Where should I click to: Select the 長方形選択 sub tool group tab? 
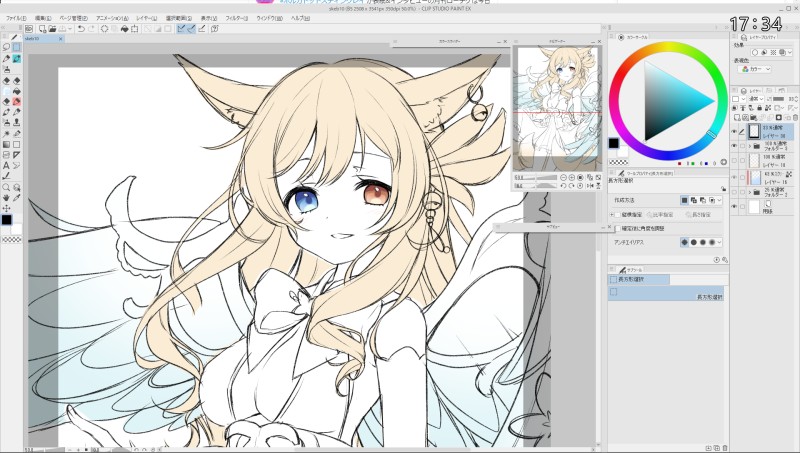(x=639, y=280)
